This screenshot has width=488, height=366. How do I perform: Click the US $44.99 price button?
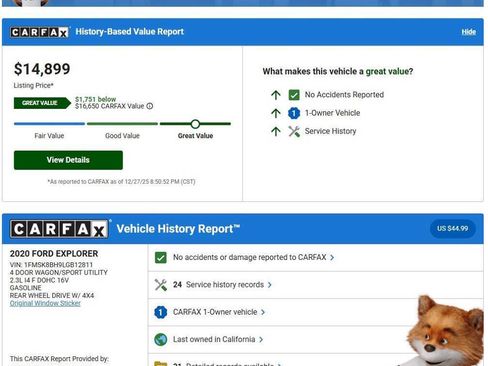453,229
